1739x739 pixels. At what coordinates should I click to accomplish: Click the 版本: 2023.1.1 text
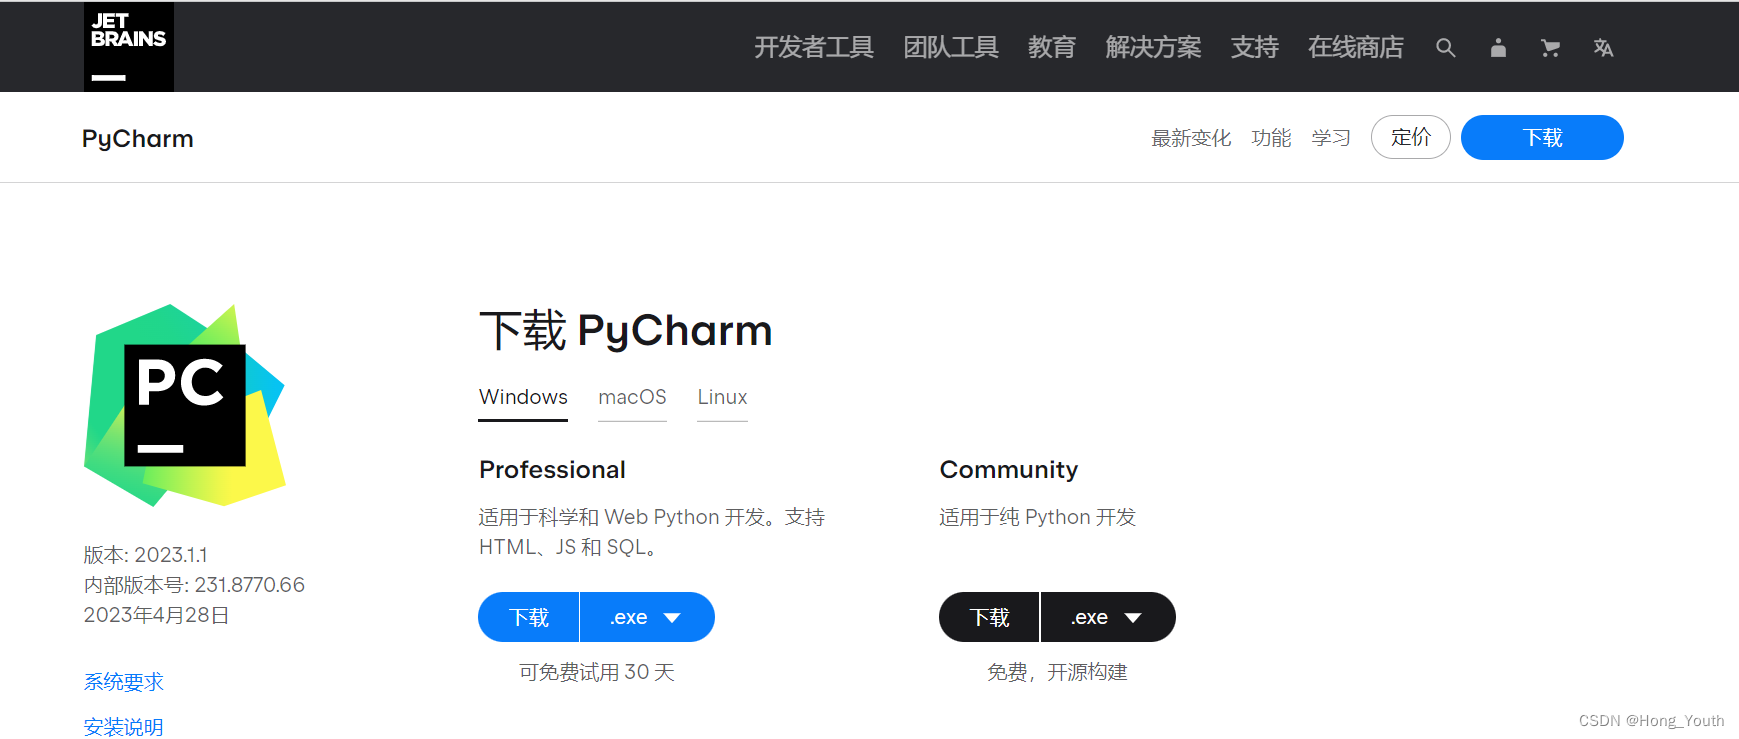click(146, 555)
